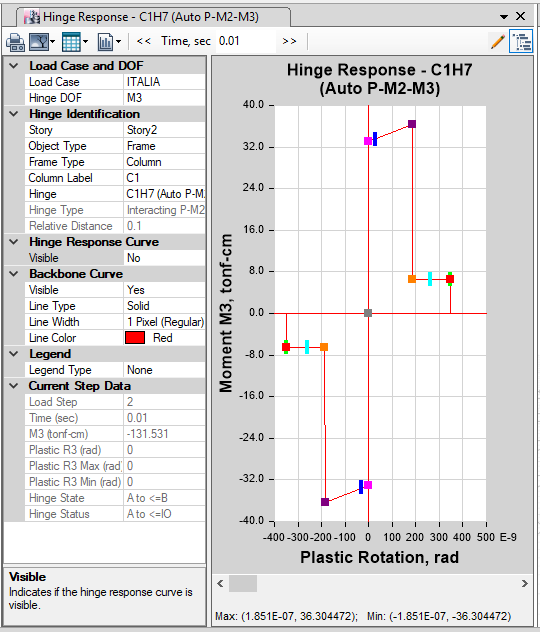
Task: Open the window tab list arrow
Action: coord(503,17)
